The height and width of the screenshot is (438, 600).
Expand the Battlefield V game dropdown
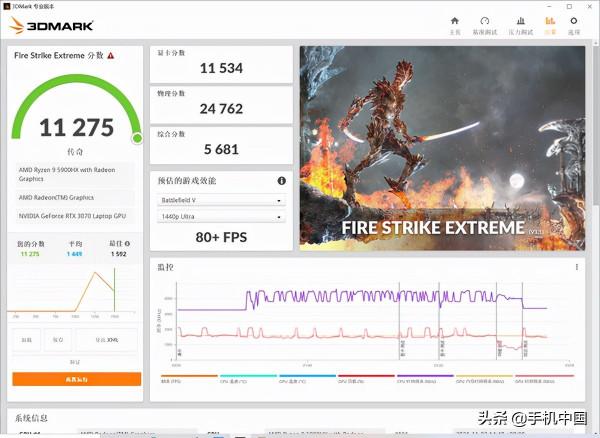coord(220,200)
